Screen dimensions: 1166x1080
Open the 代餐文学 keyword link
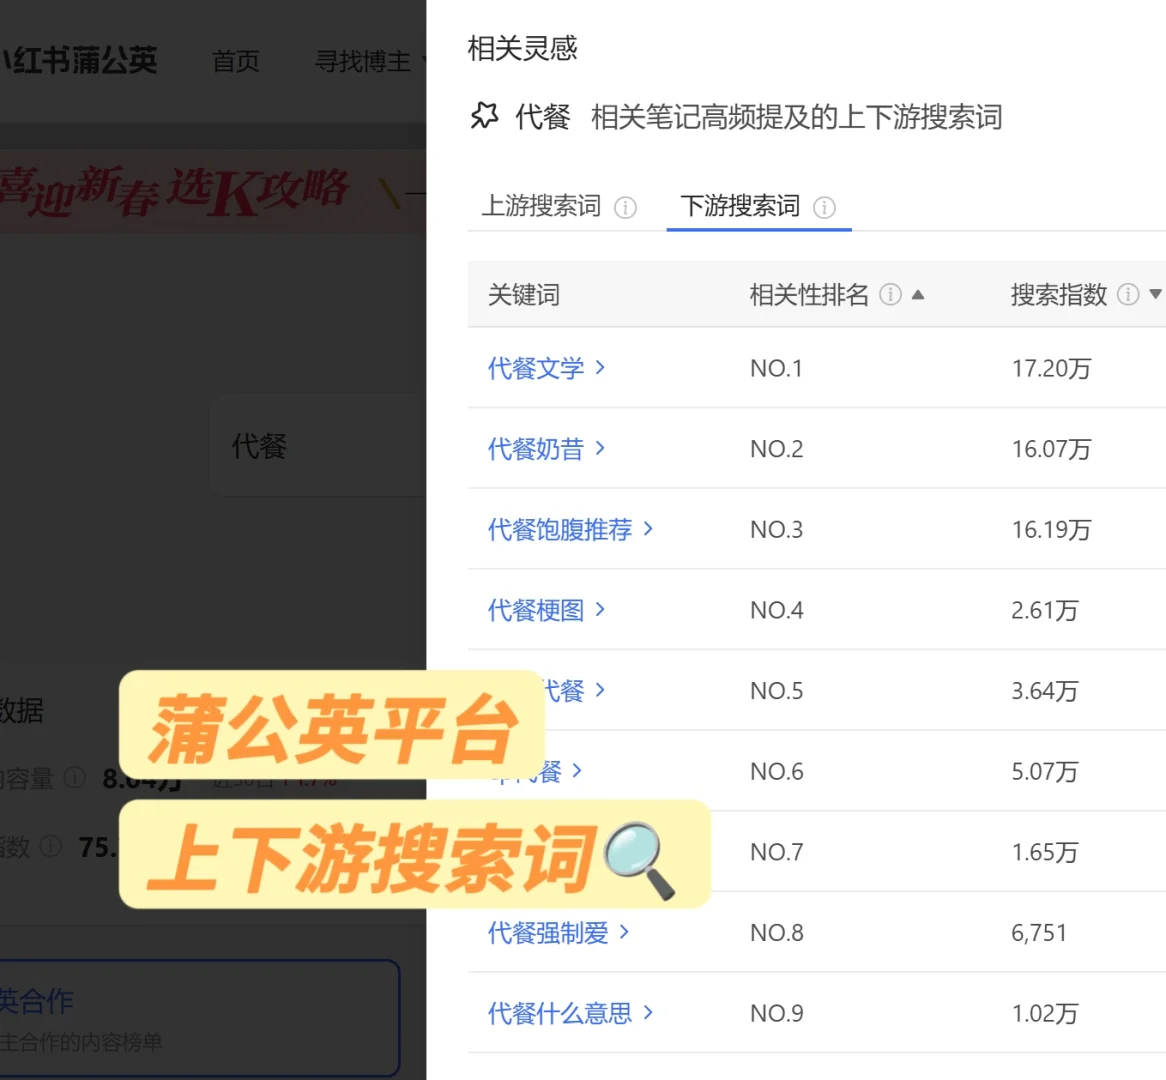[x=536, y=368]
